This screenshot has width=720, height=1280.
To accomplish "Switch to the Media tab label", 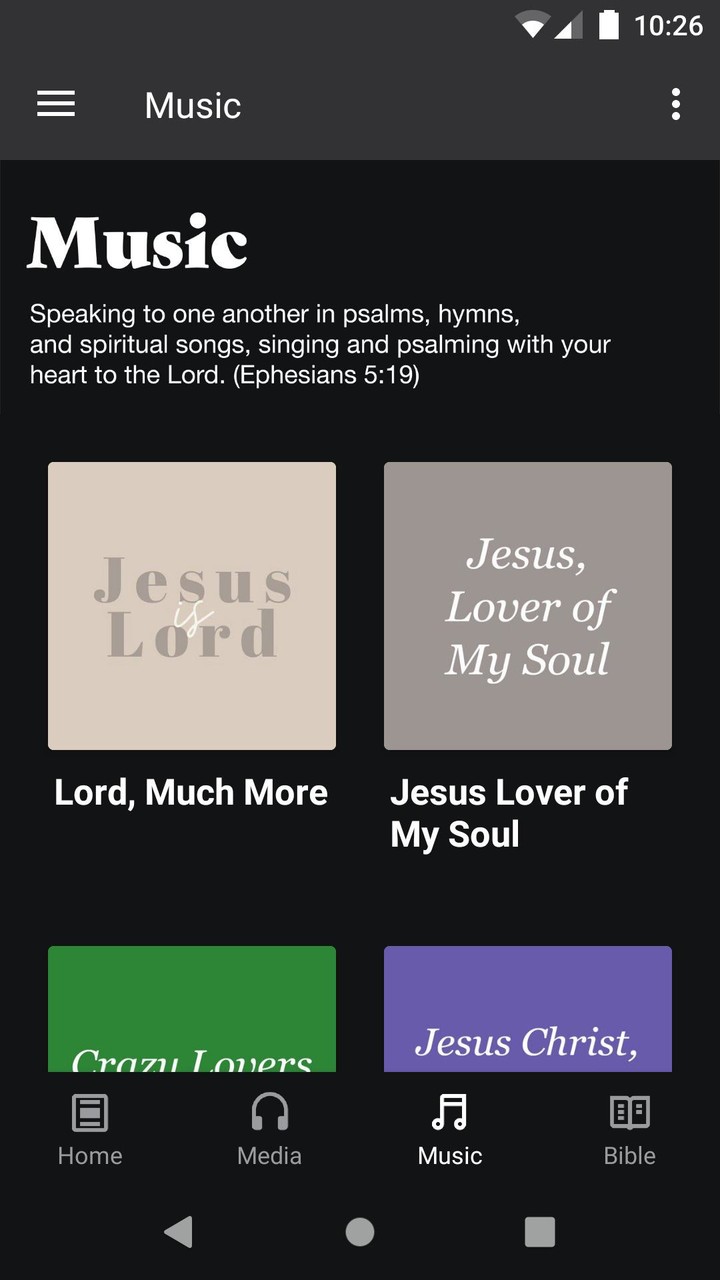I will pos(270,1156).
